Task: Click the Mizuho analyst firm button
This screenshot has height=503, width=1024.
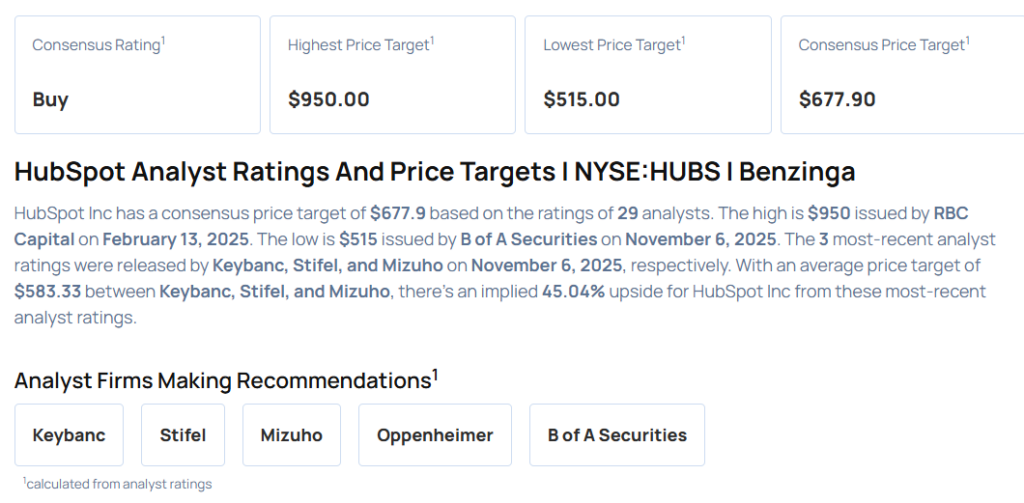Action: click(x=291, y=435)
